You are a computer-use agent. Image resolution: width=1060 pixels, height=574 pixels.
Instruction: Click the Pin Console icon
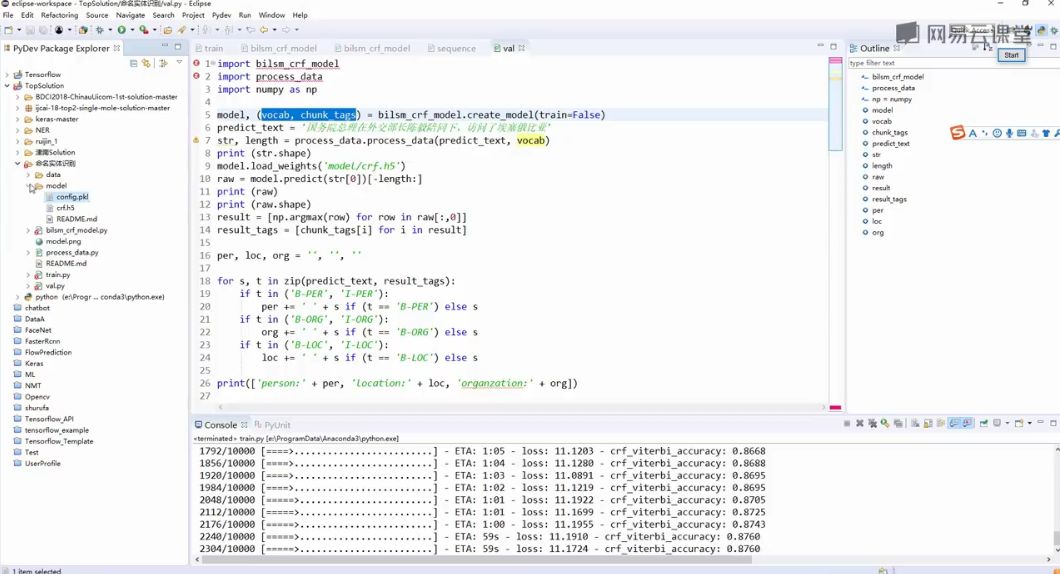[984, 423]
